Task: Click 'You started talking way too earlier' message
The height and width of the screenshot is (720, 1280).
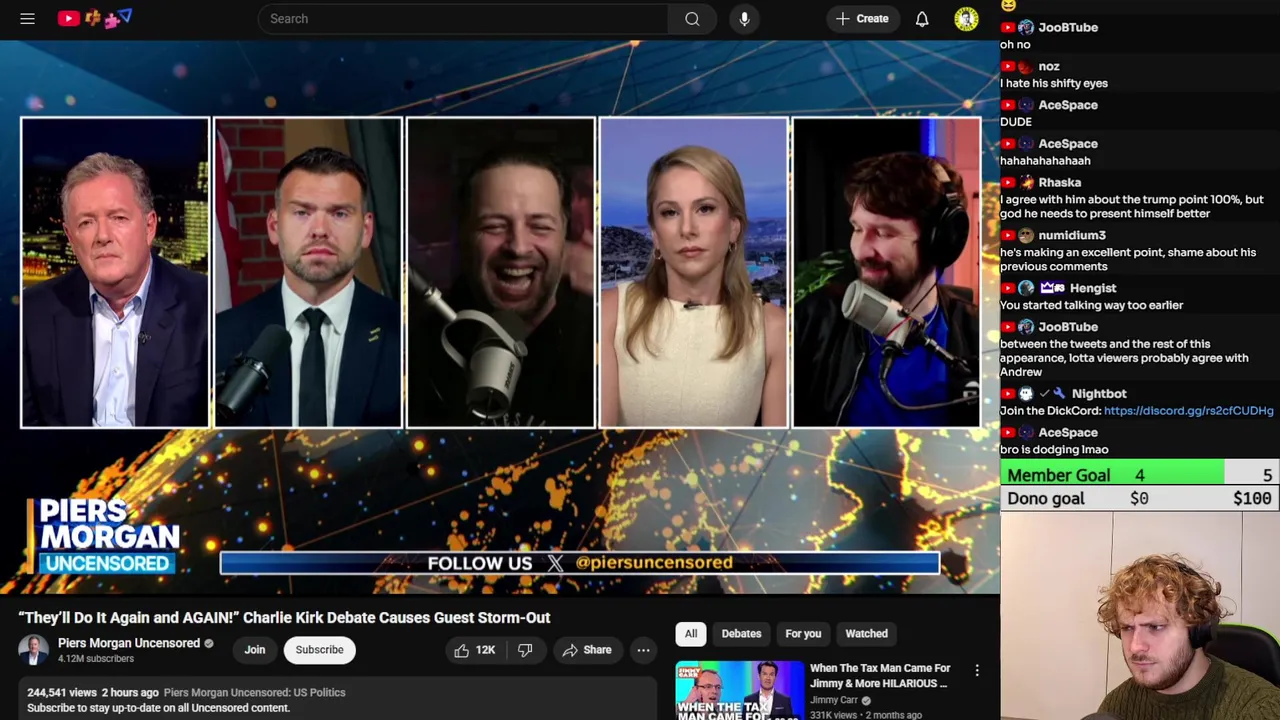Action: coord(1091,305)
